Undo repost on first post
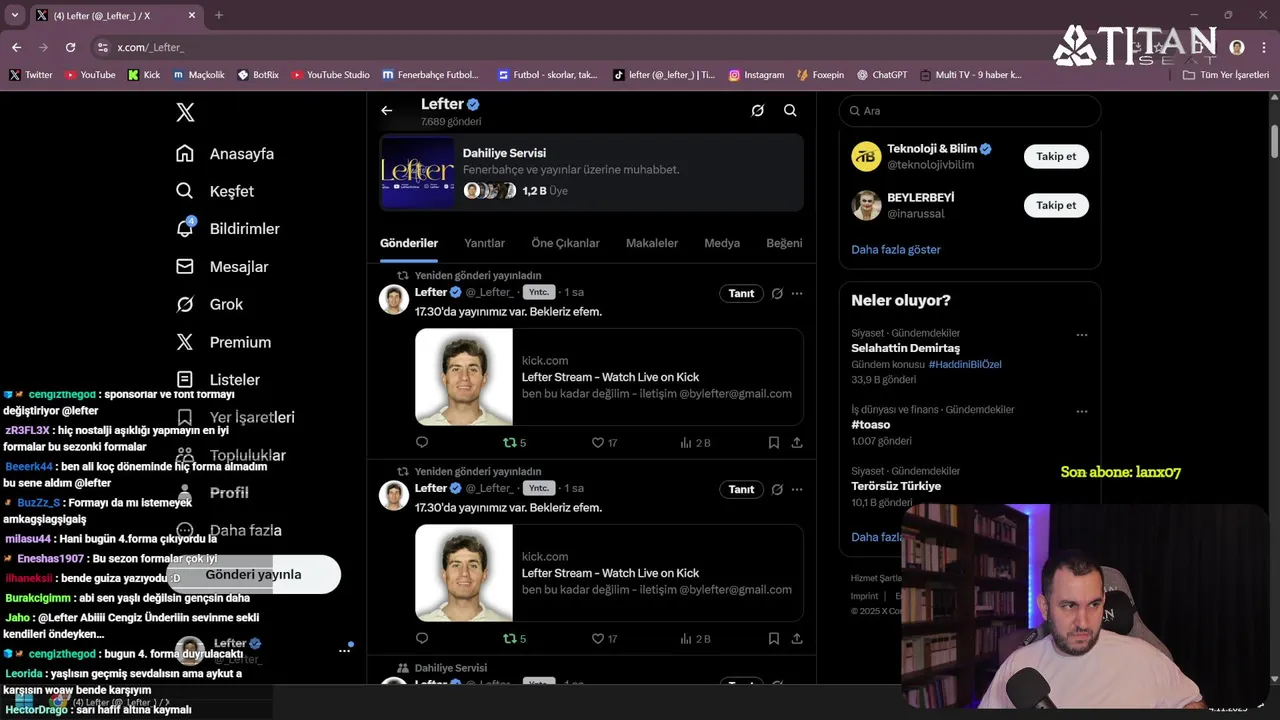Screen dimensions: 1280x720 coord(514,442)
